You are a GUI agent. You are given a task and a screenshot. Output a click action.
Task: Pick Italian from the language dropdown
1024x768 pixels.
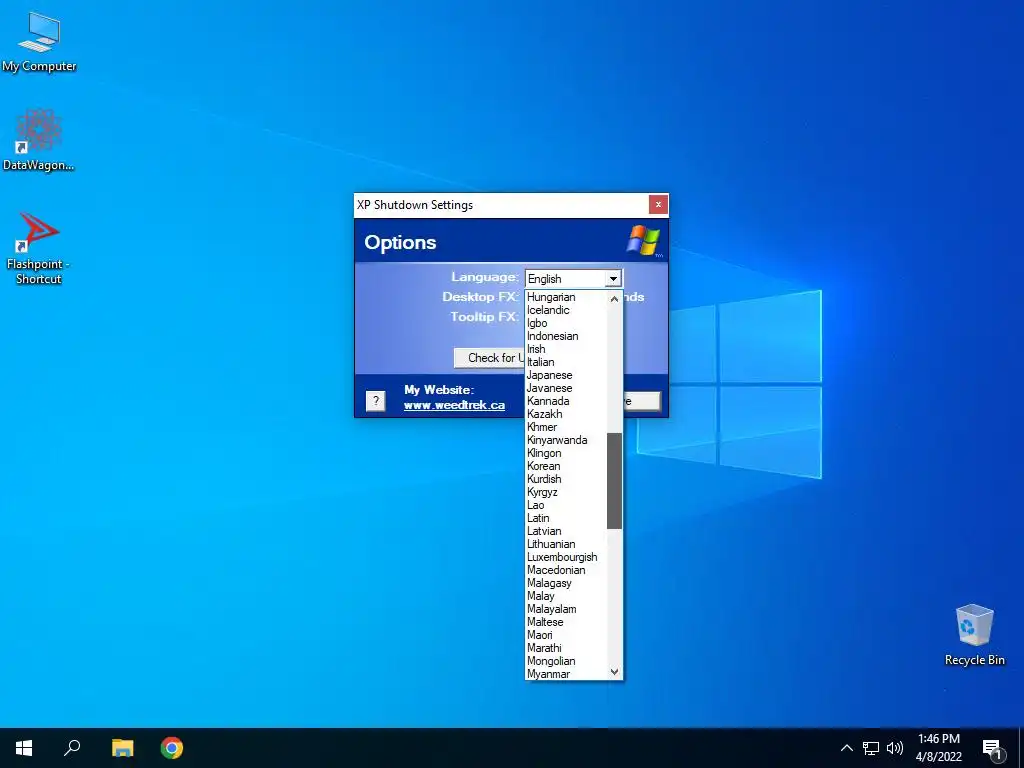tap(567, 362)
